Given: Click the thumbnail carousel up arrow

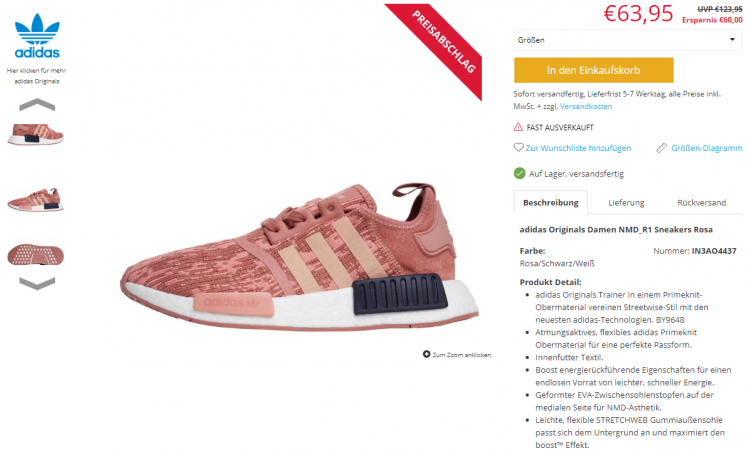Looking at the screenshot, I should click(37, 105).
